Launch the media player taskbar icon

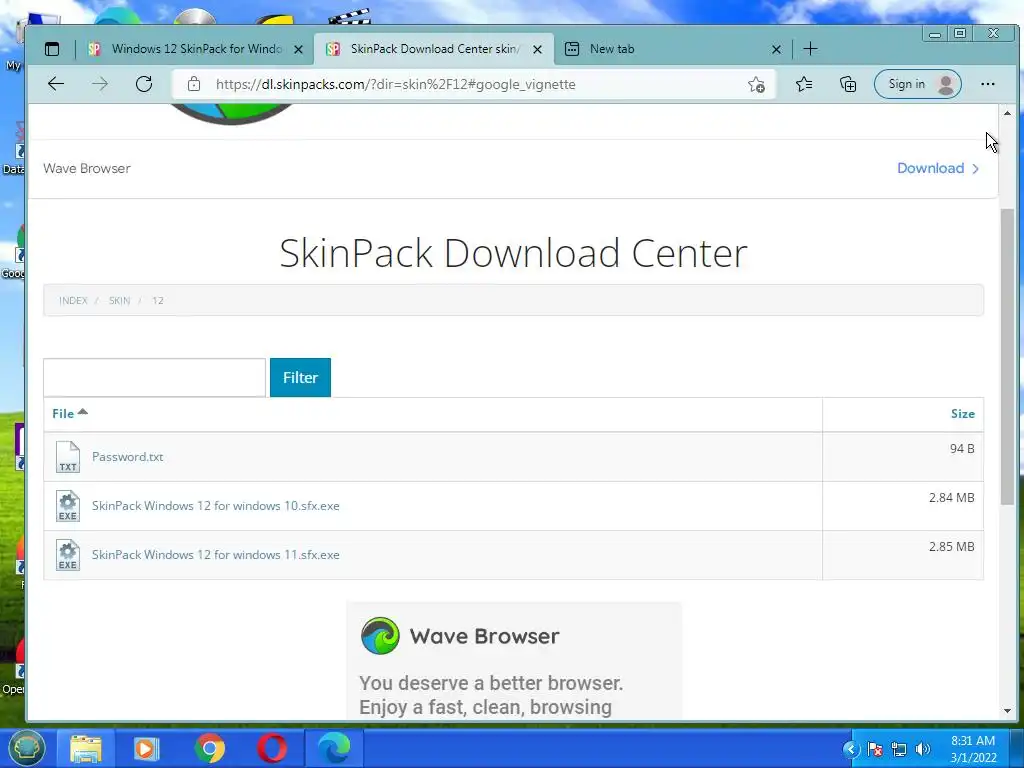tap(146, 748)
